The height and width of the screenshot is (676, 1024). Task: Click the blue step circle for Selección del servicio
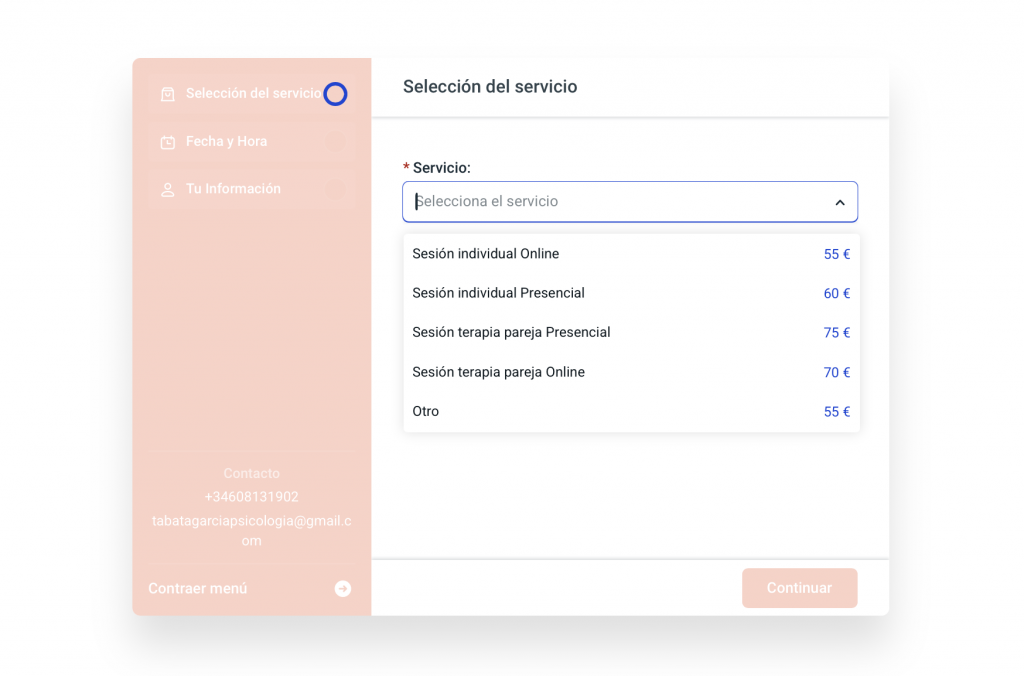335,94
